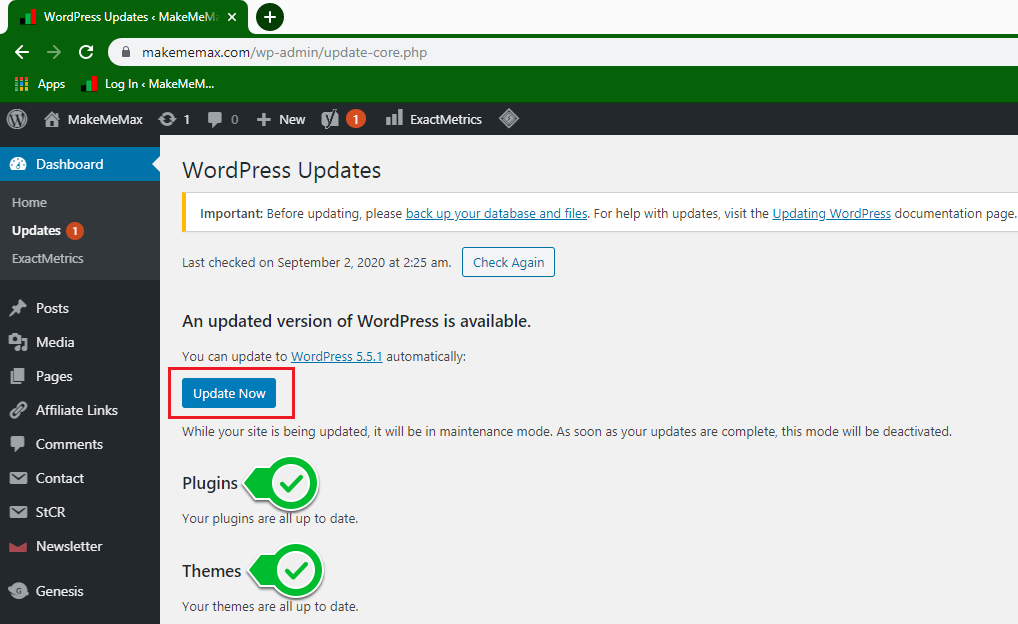Open the Affiliate Links menu label
Screen dimensions: 1018x624
tap(77, 410)
